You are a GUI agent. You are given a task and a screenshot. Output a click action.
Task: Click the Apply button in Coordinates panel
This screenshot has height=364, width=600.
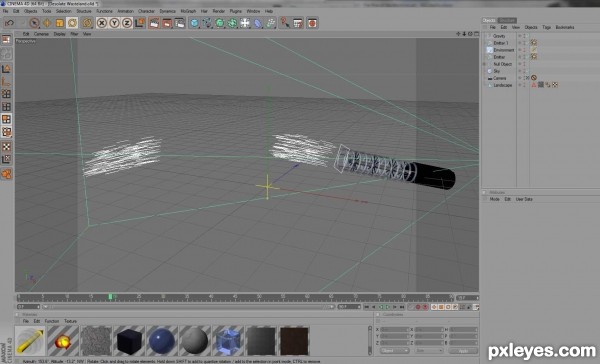tap(463, 351)
